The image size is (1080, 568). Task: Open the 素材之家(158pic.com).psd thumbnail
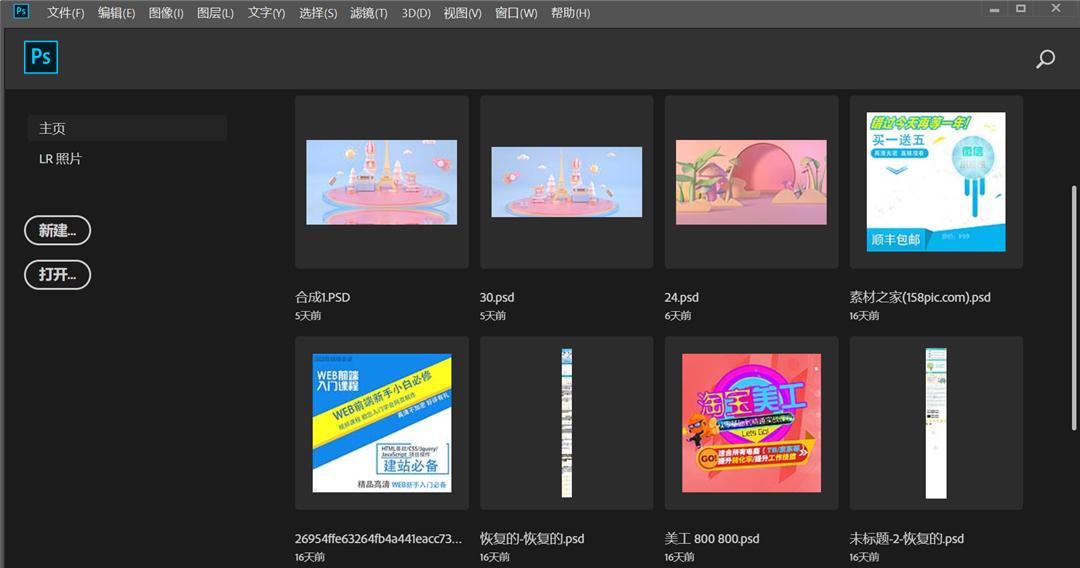pos(936,182)
